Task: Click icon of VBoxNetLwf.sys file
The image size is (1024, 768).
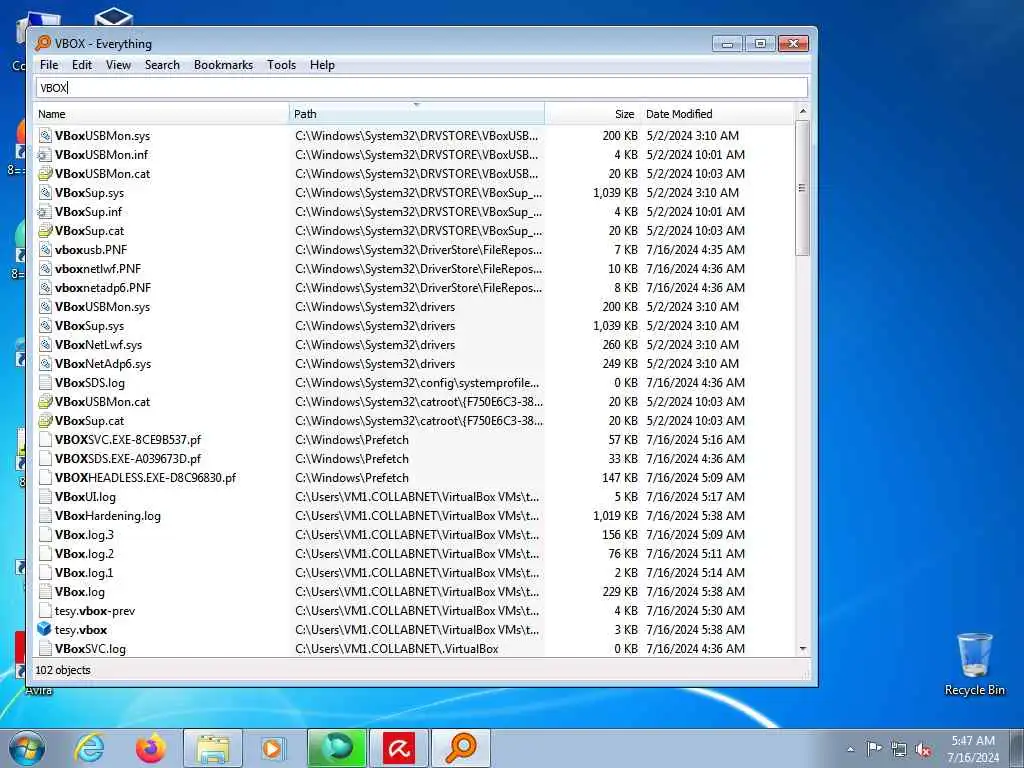Action: (x=44, y=345)
